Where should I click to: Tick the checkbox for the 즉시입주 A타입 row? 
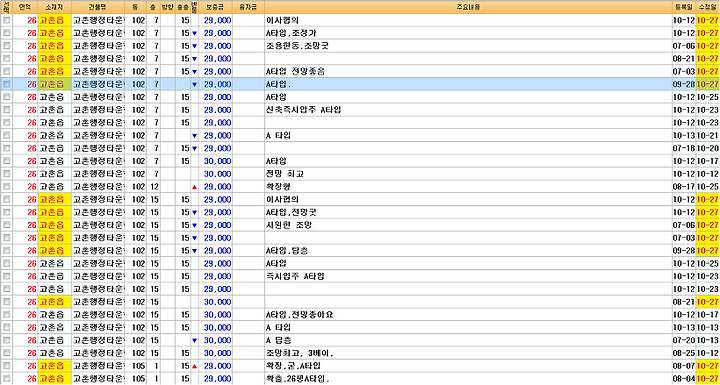point(6,277)
